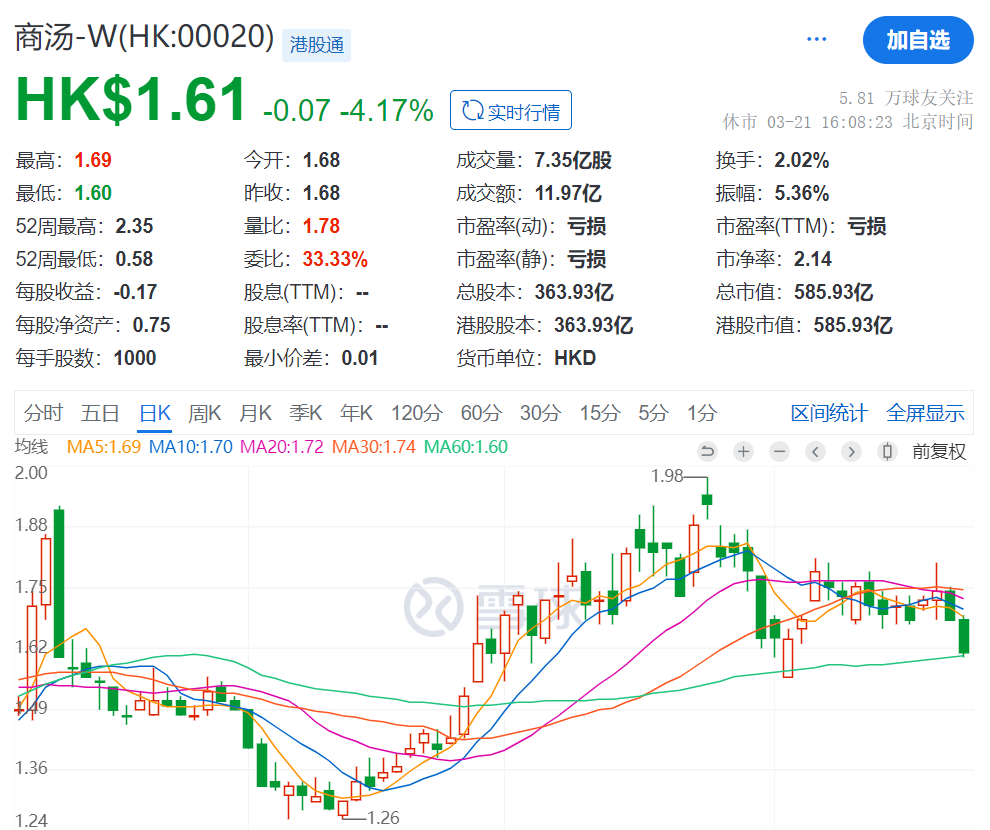Click the 换手 value 2.02%
990x830 pixels.
coord(802,160)
